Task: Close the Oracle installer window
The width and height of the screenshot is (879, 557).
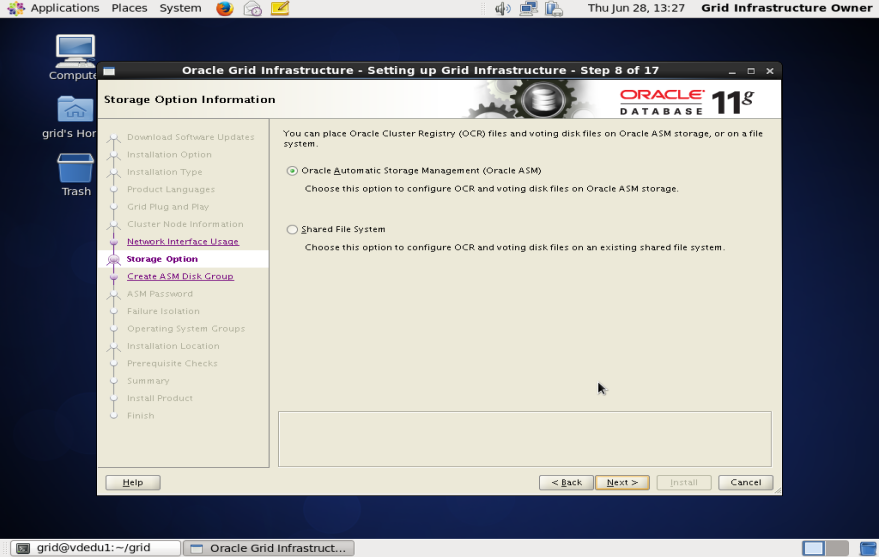Action: (x=770, y=71)
